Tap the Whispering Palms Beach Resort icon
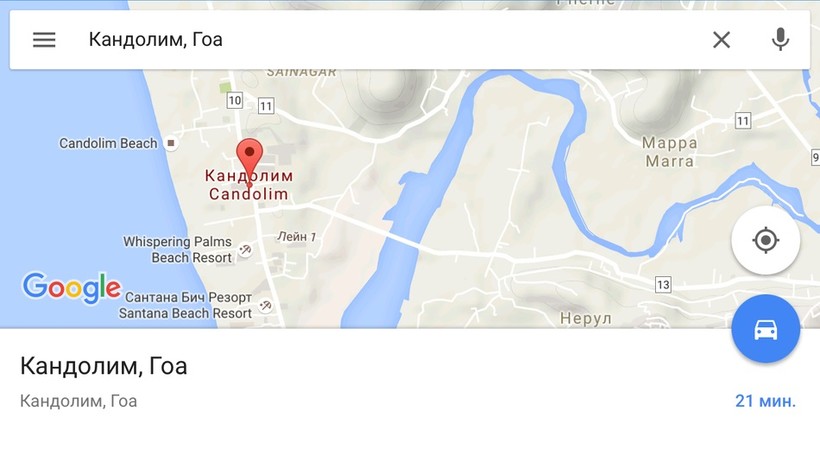The width and height of the screenshot is (820, 461). click(245, 250)
